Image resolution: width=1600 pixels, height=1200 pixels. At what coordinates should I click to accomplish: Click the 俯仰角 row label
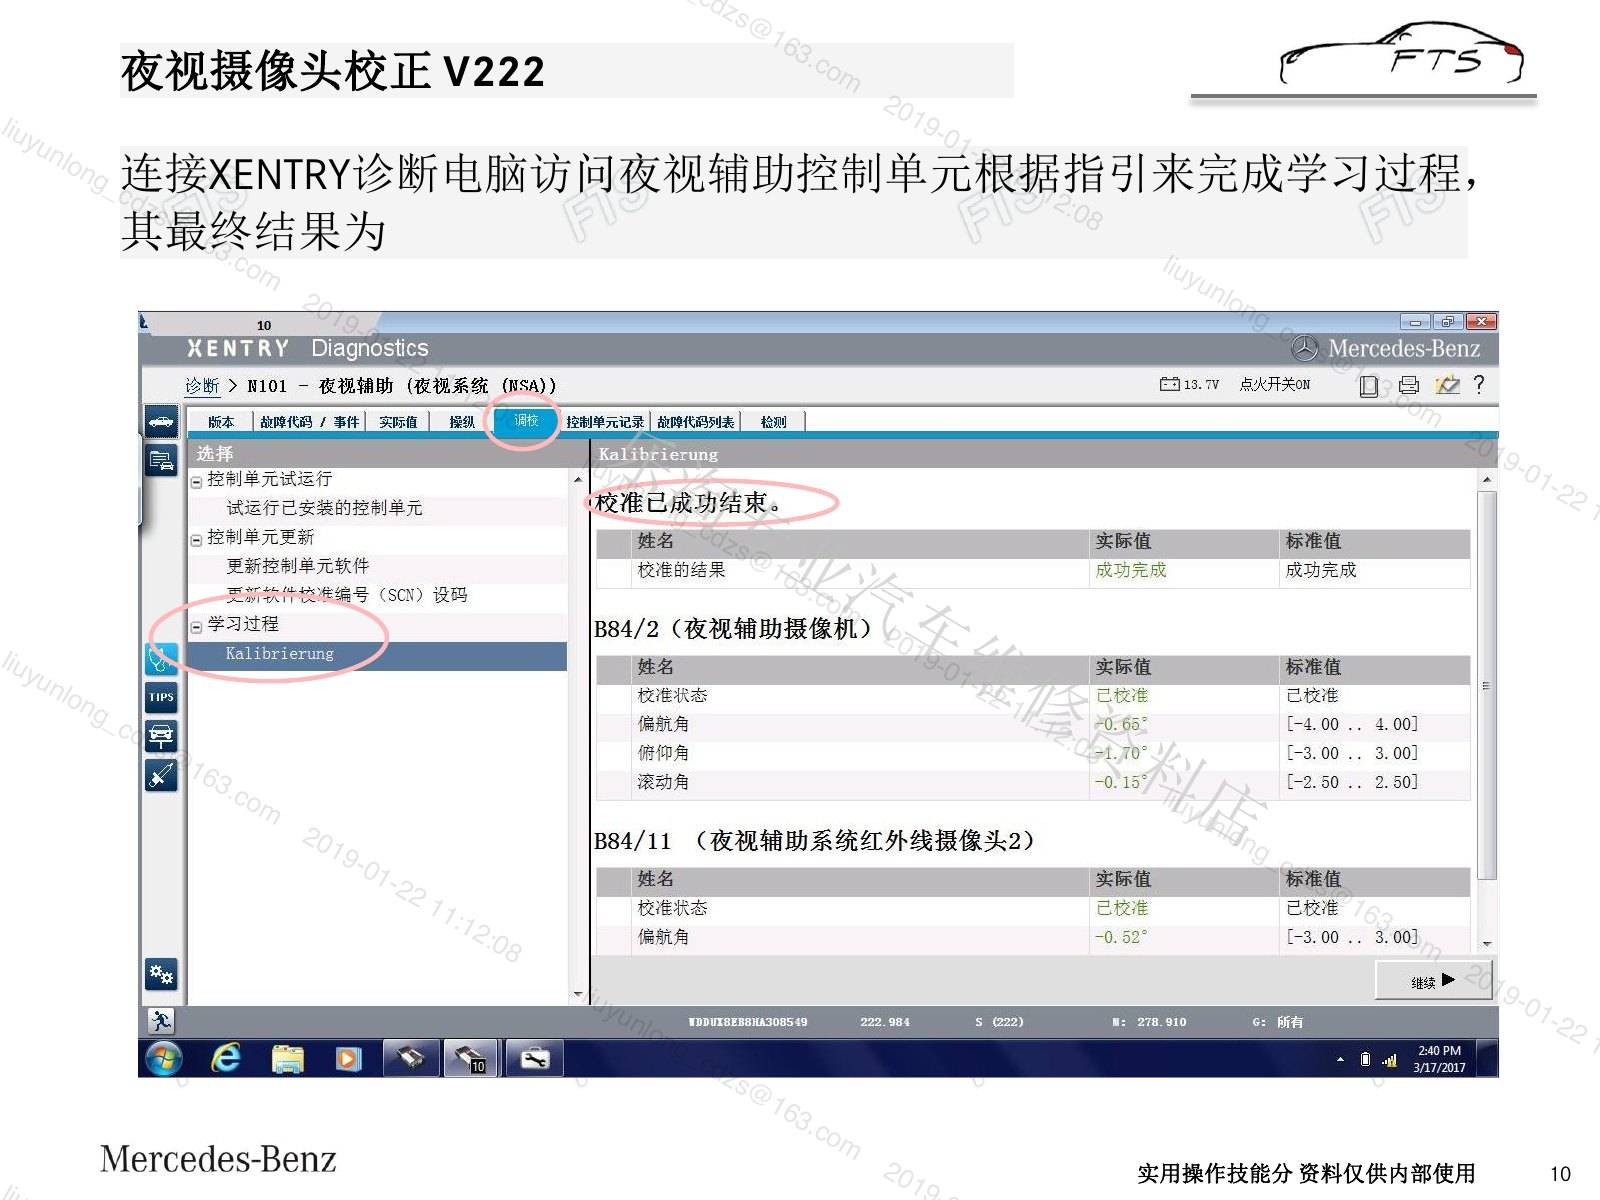[663, 753]
